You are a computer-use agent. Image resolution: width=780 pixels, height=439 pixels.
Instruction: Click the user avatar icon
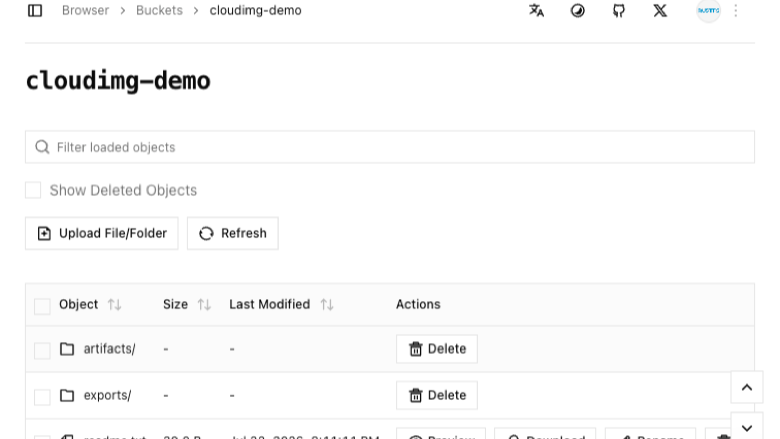[708, 10]
